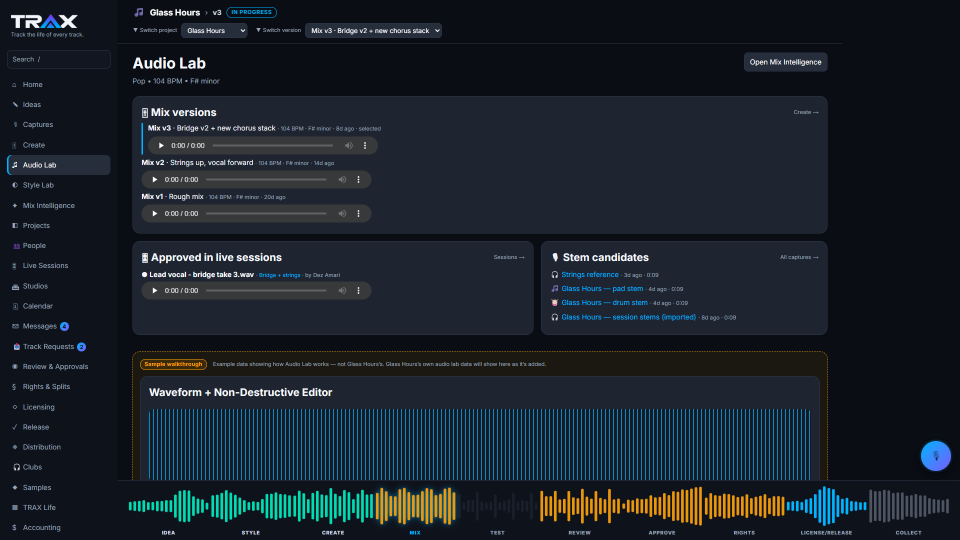Screen dimensions: 960x540
Task: Open Style Lab in sidebar
Action: coord(59,185)
